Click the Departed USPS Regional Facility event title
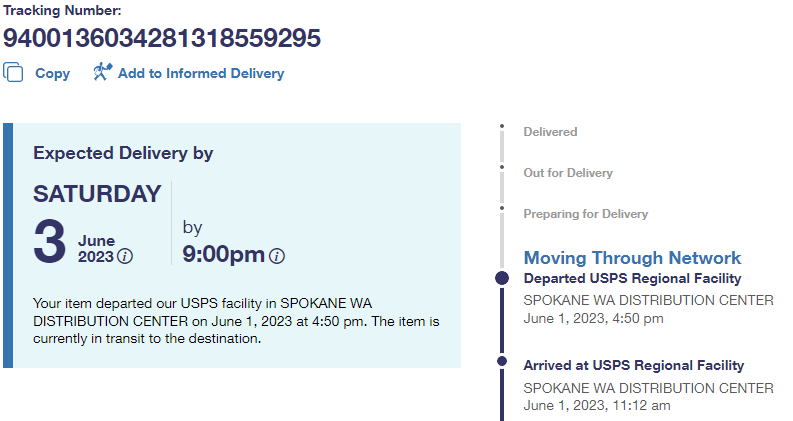 coord(632,278)
